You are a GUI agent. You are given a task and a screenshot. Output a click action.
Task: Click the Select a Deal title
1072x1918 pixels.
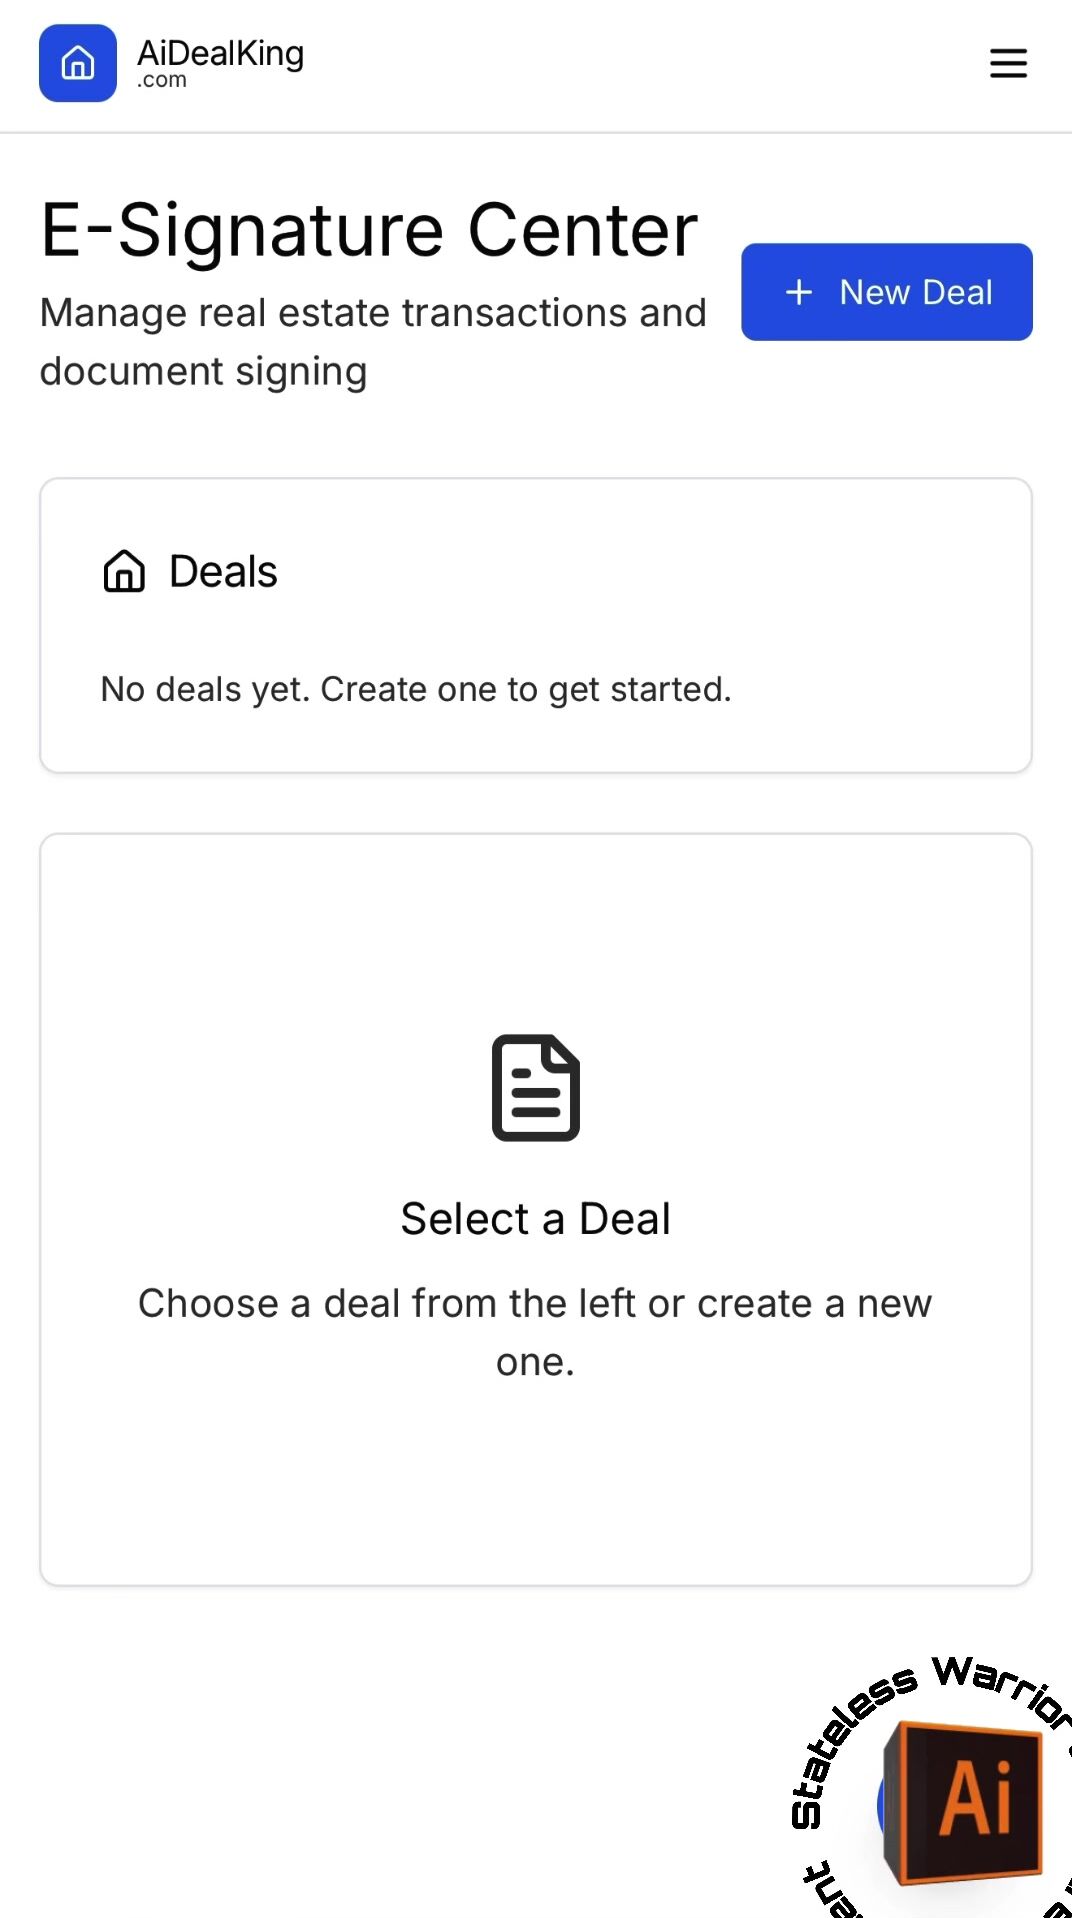pos(536,1219)
